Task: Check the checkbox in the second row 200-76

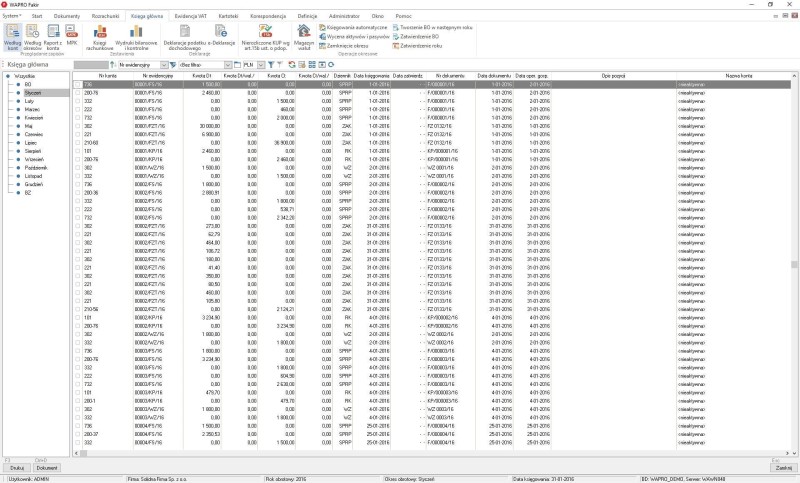Action: tap(77, 92)
